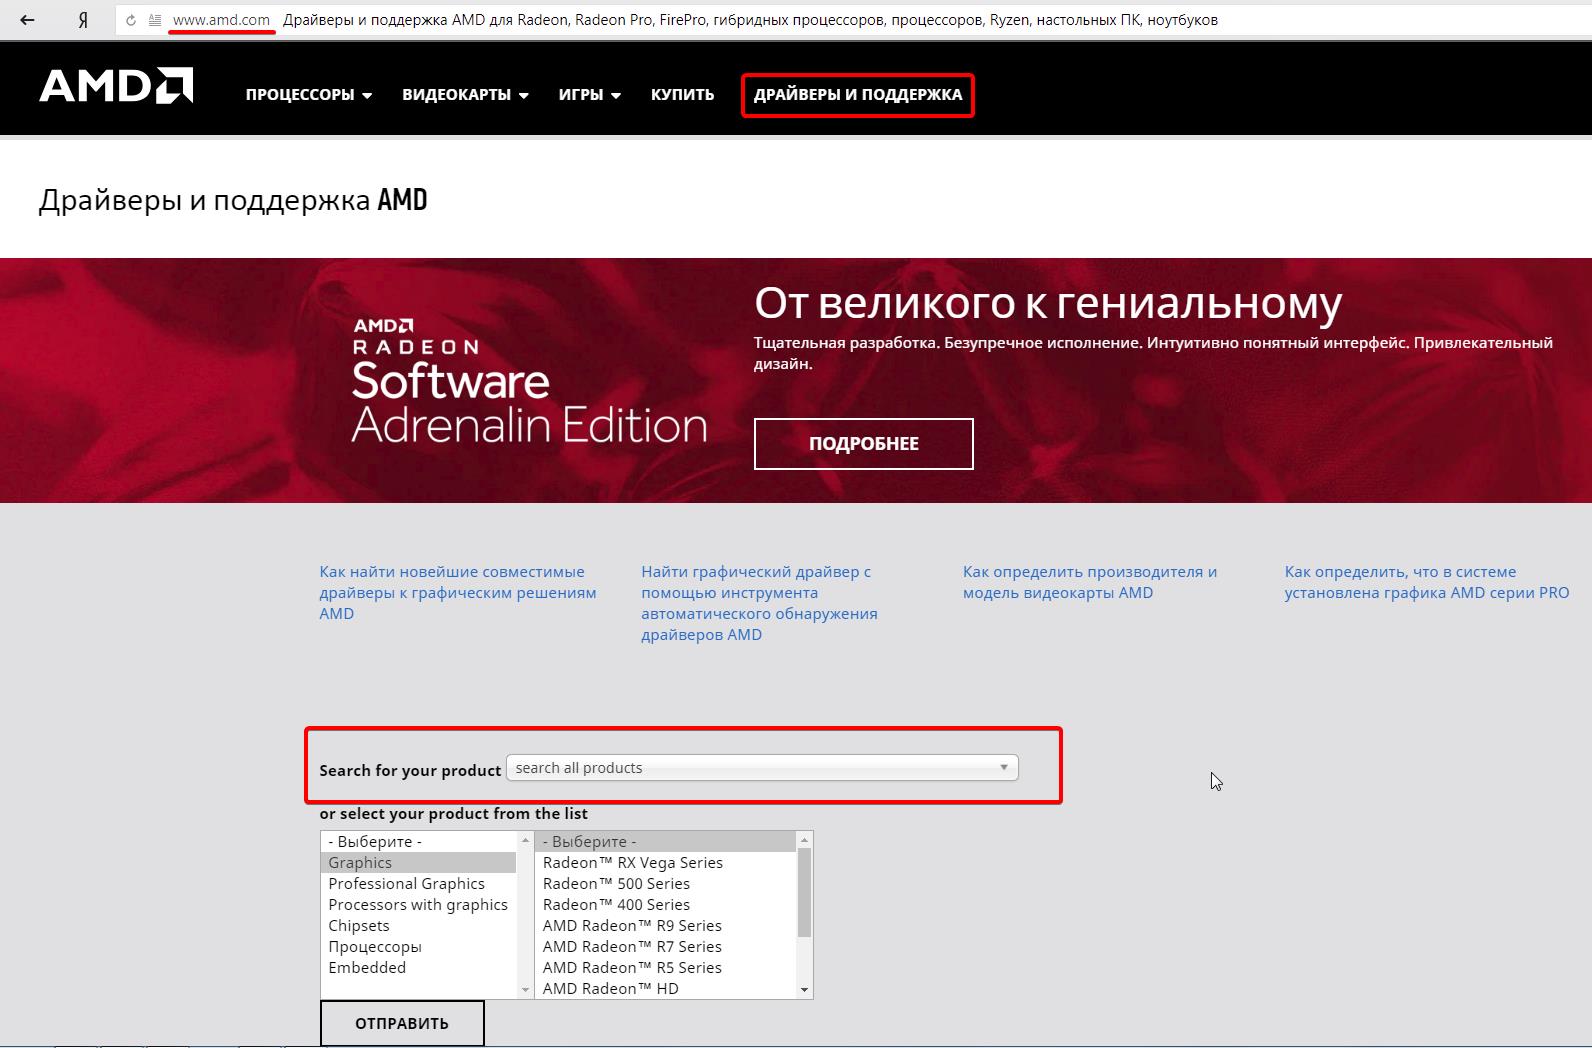Expand the ПРОЦЕССОРЫ menu
The width and height of the screenshot is (1592, 1048).
(309, 95)
